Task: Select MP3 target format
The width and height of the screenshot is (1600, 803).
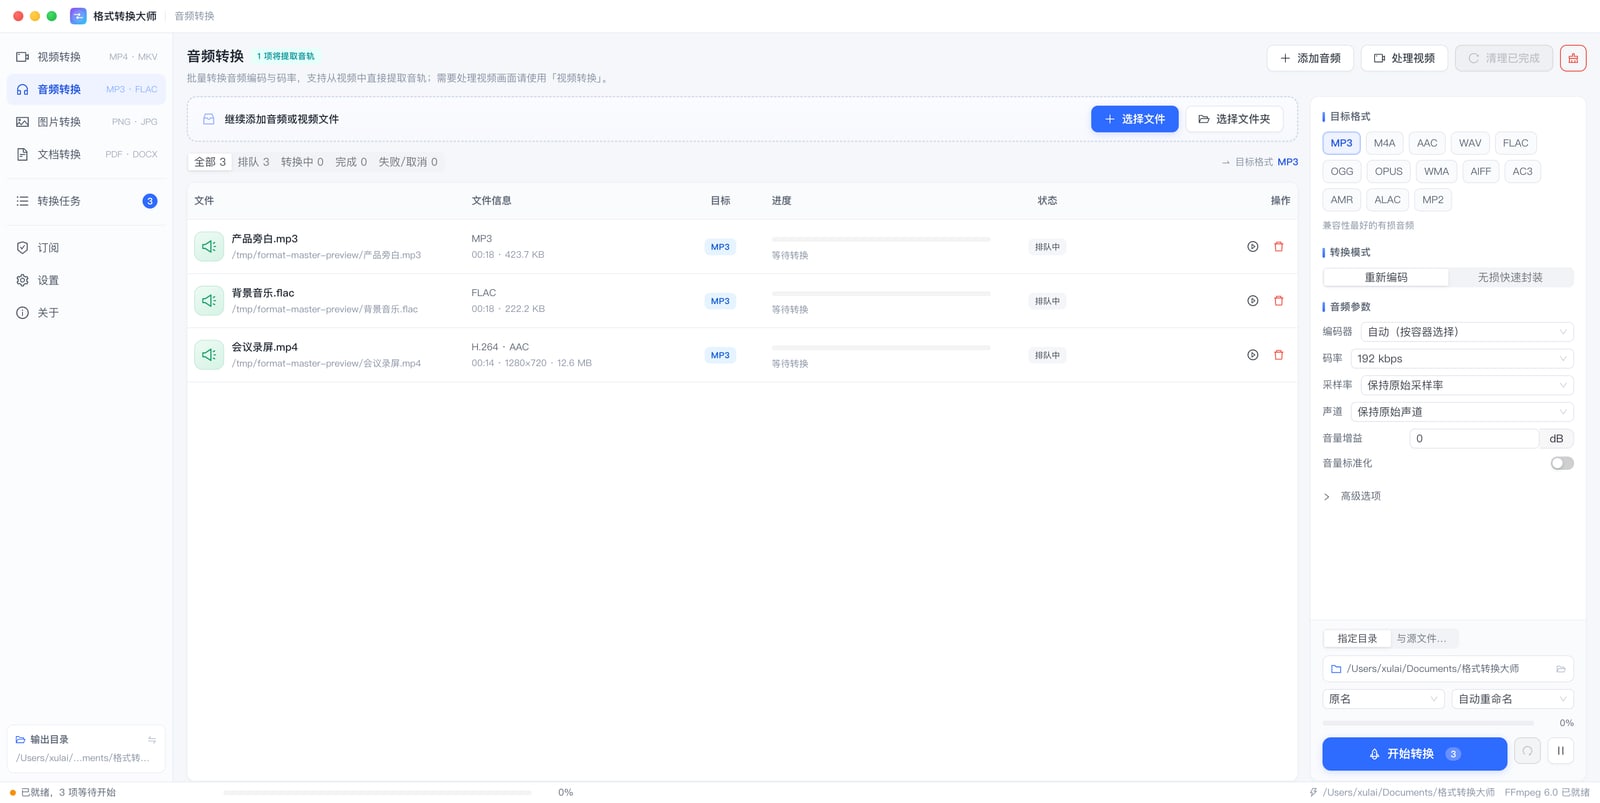Action: point(1341,143)
